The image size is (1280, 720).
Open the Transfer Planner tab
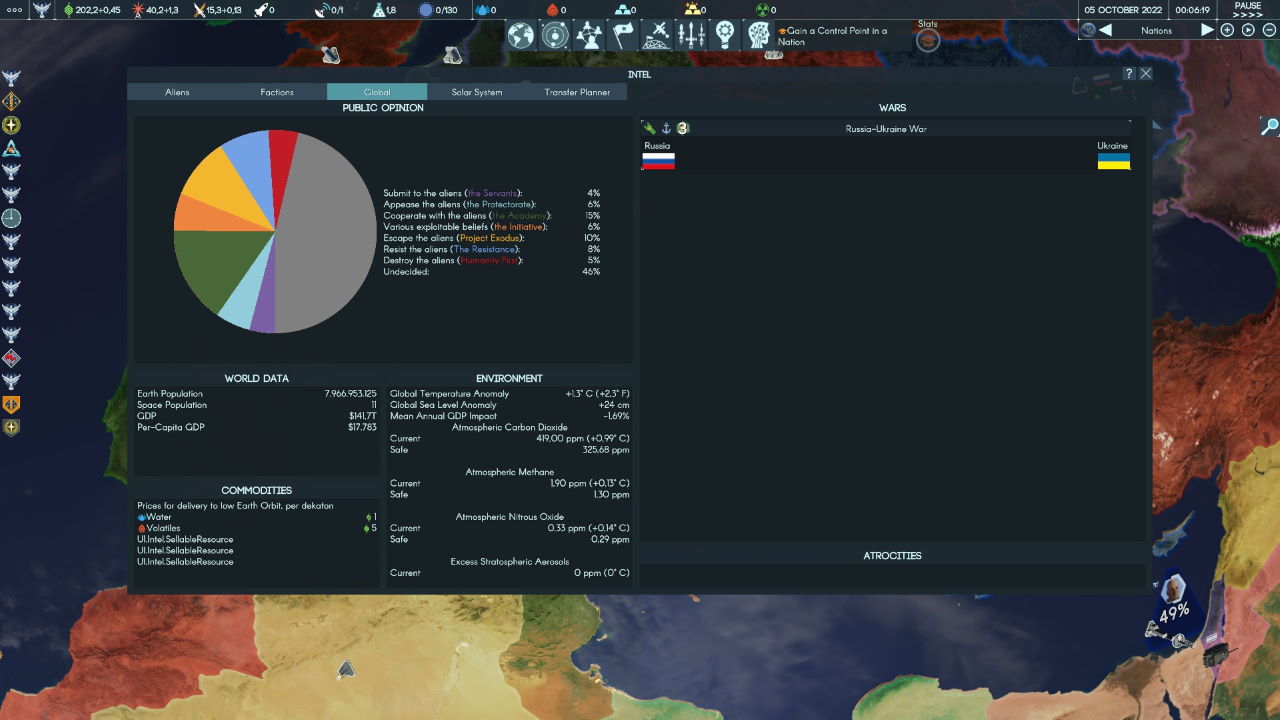tap(577, 92)
